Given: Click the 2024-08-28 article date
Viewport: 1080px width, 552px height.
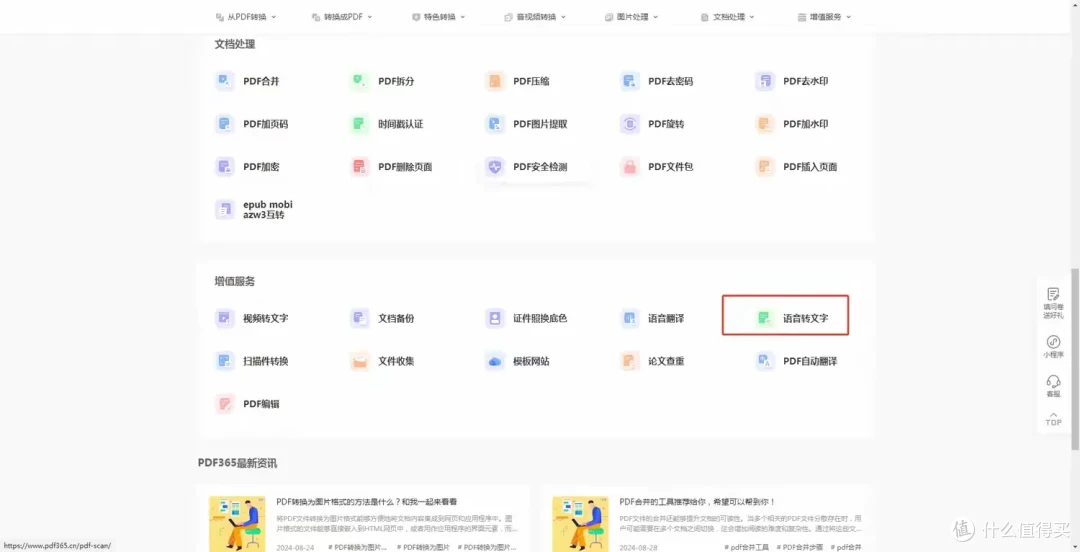Looking at the screenshot, I should coord(638,547).
